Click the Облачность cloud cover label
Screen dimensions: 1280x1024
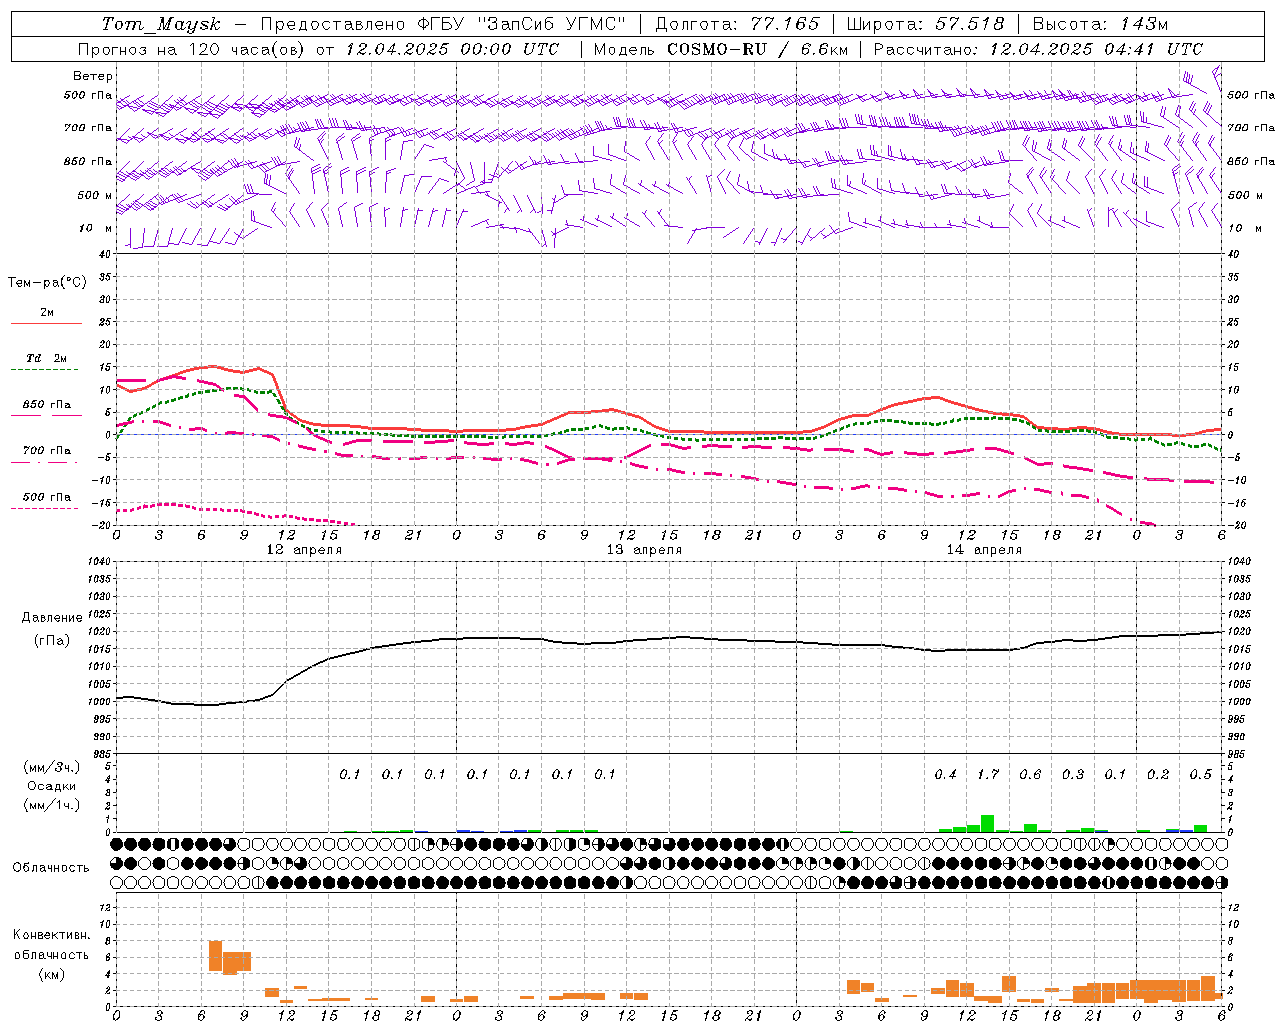point(51,868)
